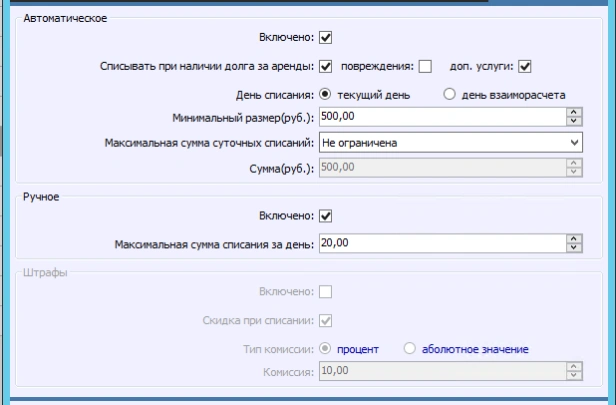Click the disabled Сумма(руб.) field
This screenshot has width=616, height=405.
440,169
